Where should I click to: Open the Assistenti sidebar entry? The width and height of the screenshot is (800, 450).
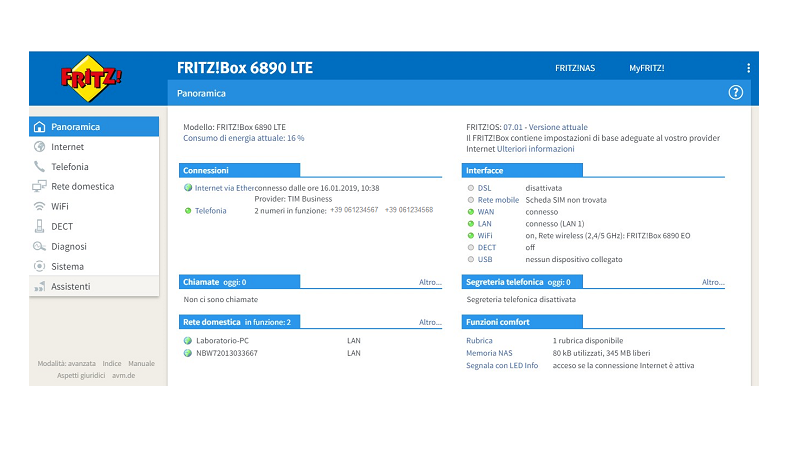pos(94,286)
